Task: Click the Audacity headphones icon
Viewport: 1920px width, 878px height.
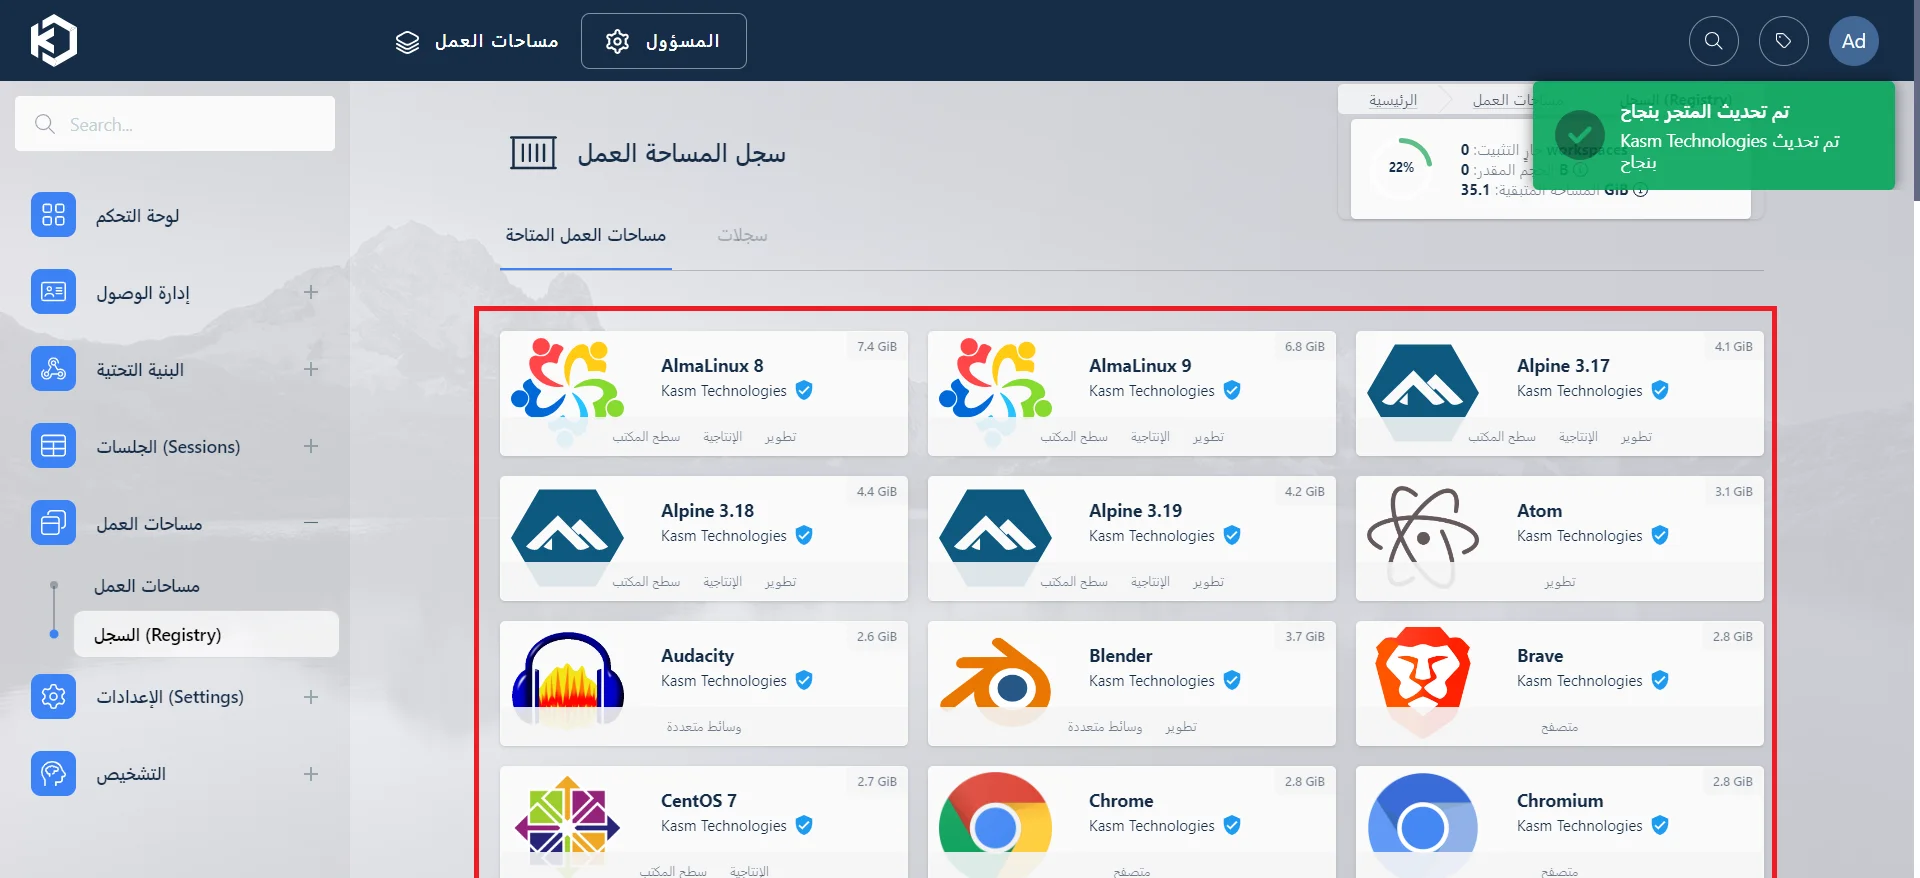Action: tap(567, 678)
